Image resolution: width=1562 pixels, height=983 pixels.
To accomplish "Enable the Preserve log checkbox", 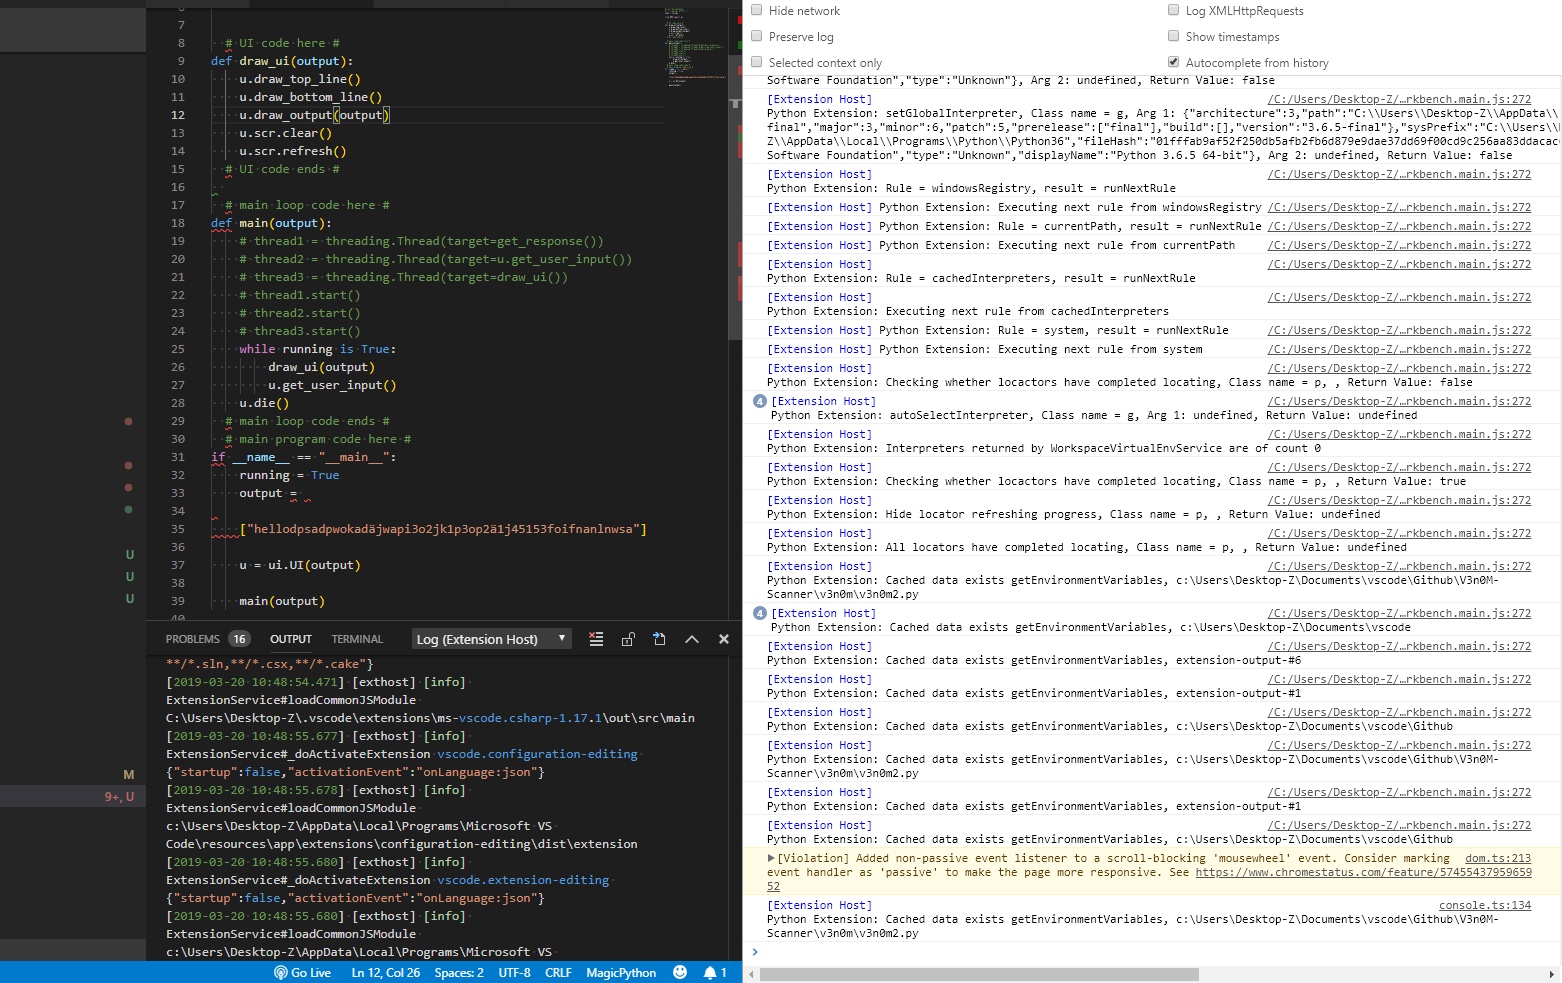I will coord(757,36).
